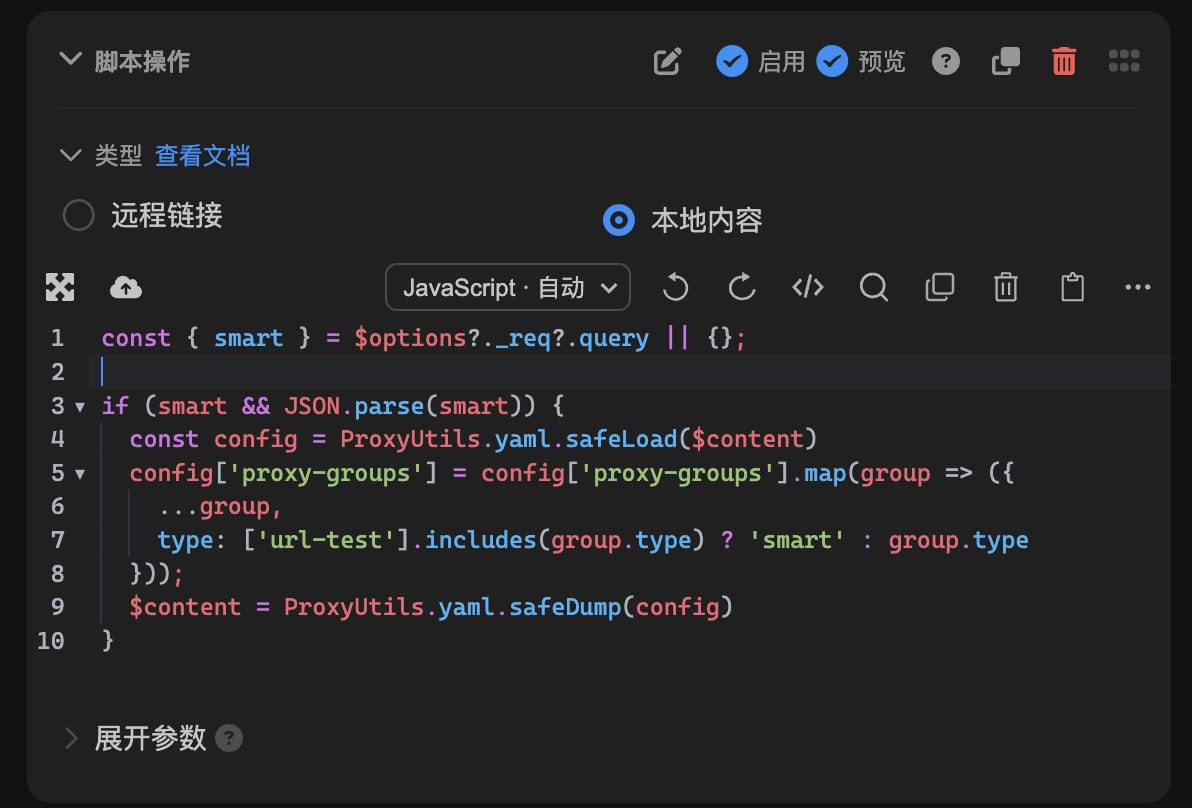The image size is (1192, 808).
Task: Click '$content' at start of line 9
Action: 185,607
